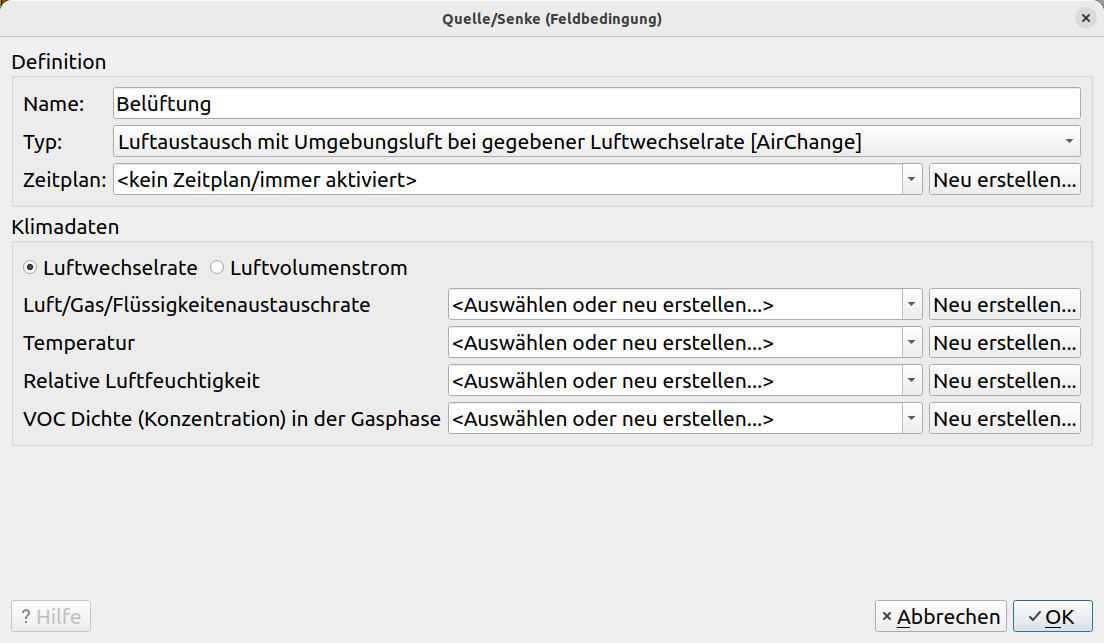Screen dimensions: 1104x643
Task: Open help with the Hilfe button
Action: coord(51,616)
